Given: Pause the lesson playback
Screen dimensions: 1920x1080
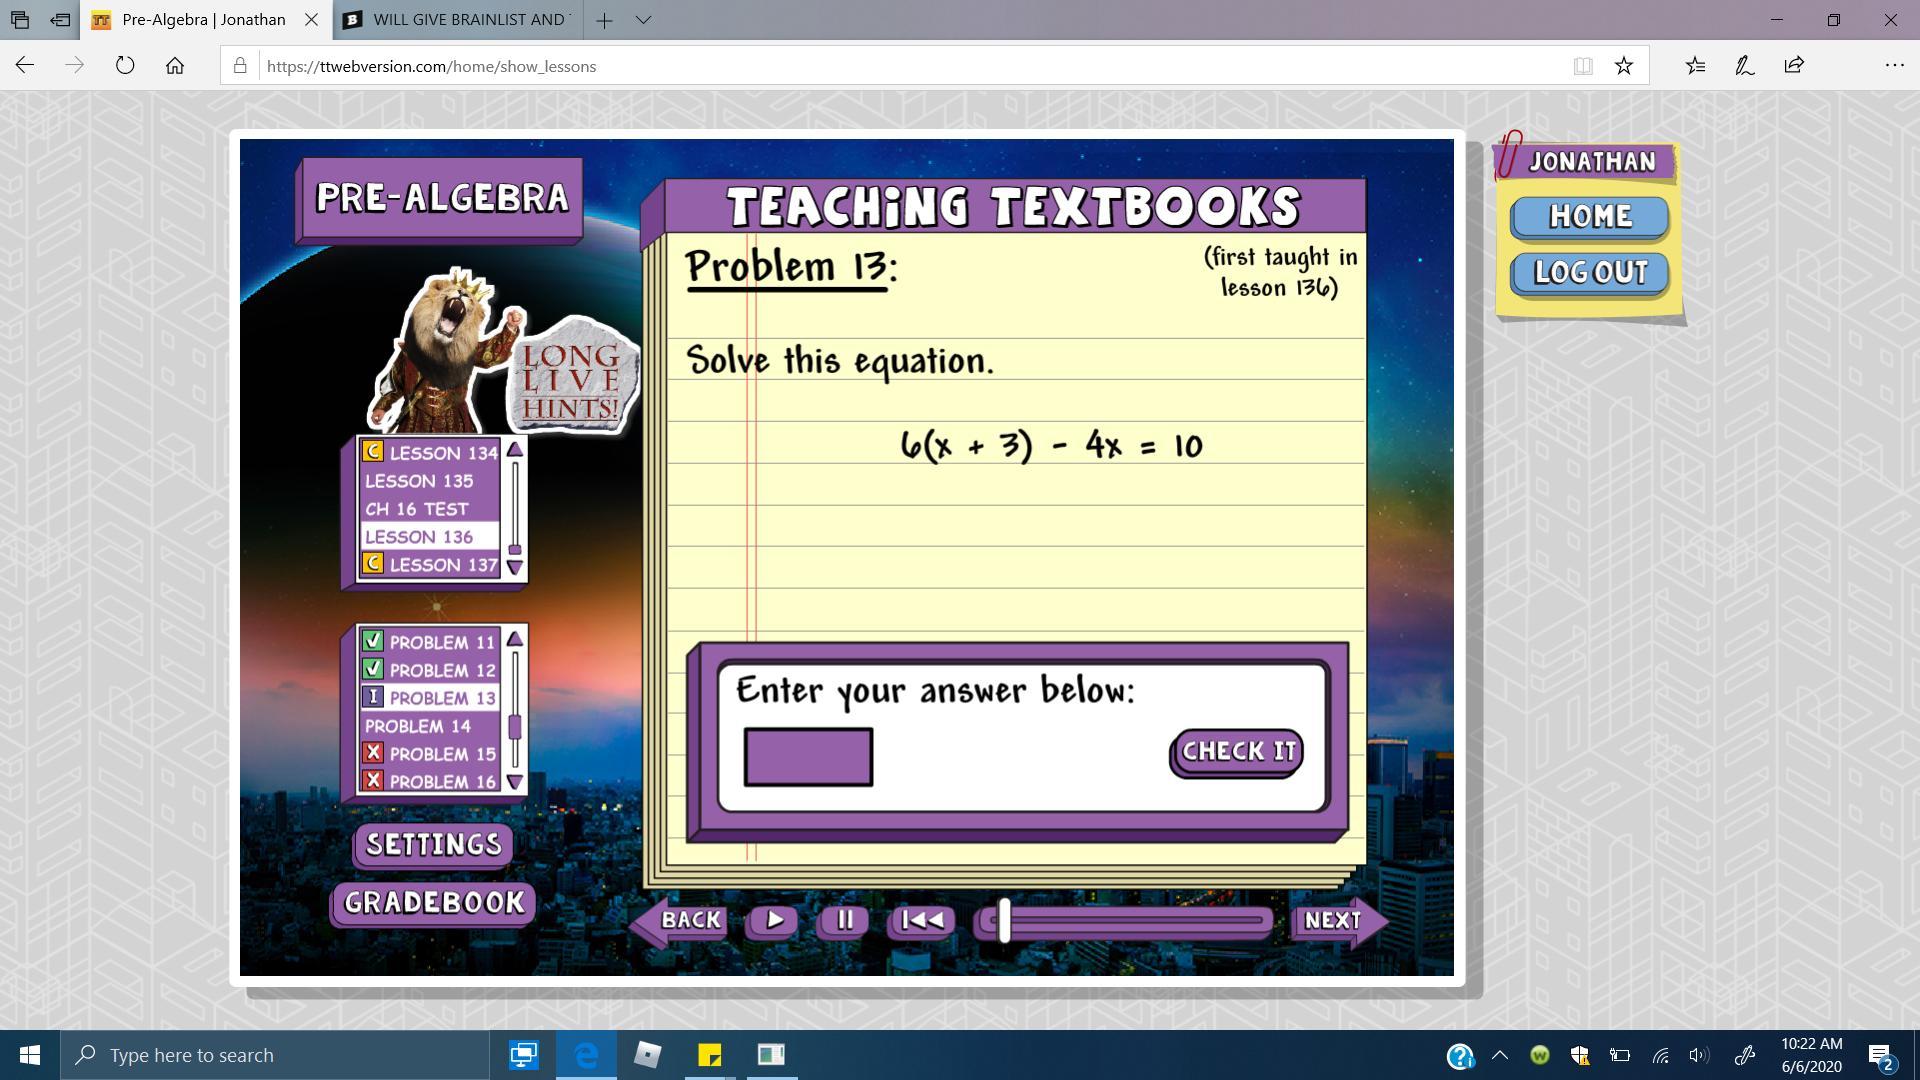Looking at the screenshot, I should pos(844,920).
